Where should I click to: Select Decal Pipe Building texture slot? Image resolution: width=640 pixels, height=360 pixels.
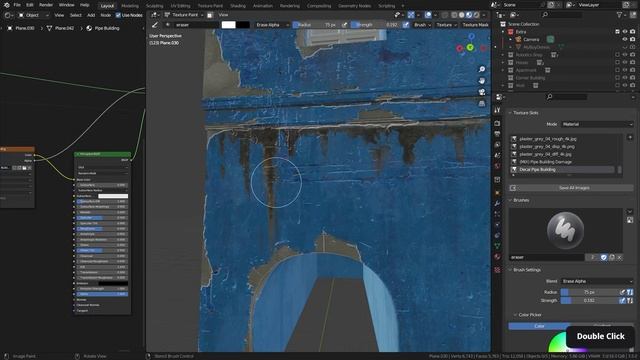click(x=563, y=169)
